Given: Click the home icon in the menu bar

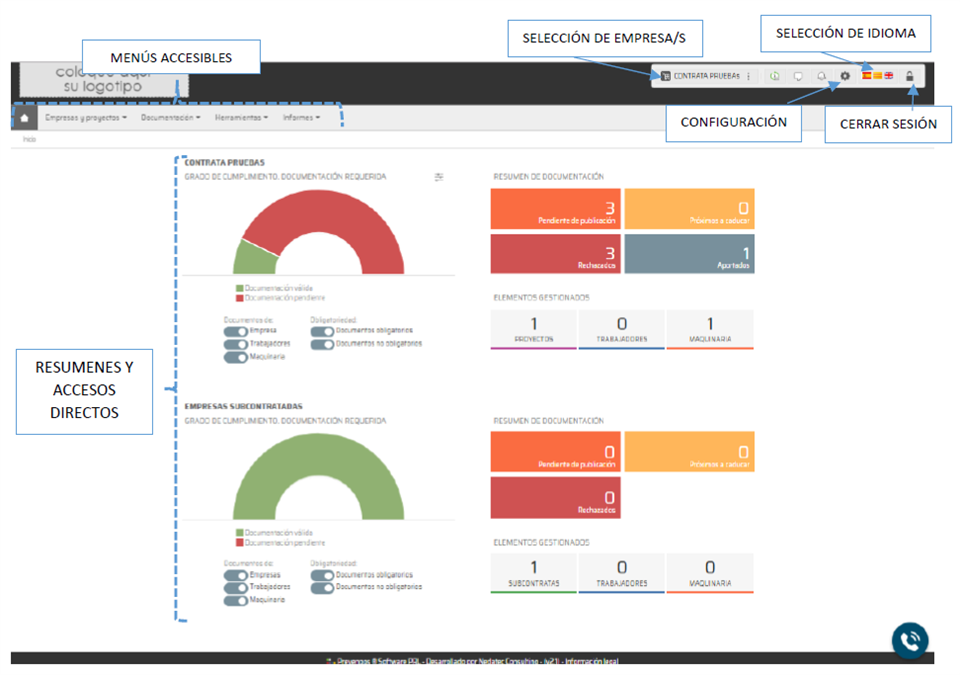Looking at the screenshot, I should 24,118.
